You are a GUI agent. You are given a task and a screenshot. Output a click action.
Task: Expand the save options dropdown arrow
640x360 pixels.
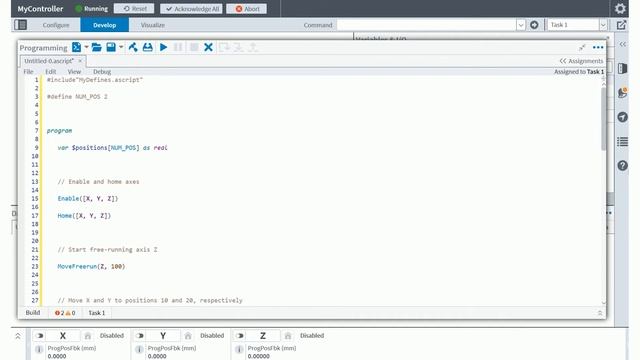coord(121,47)
